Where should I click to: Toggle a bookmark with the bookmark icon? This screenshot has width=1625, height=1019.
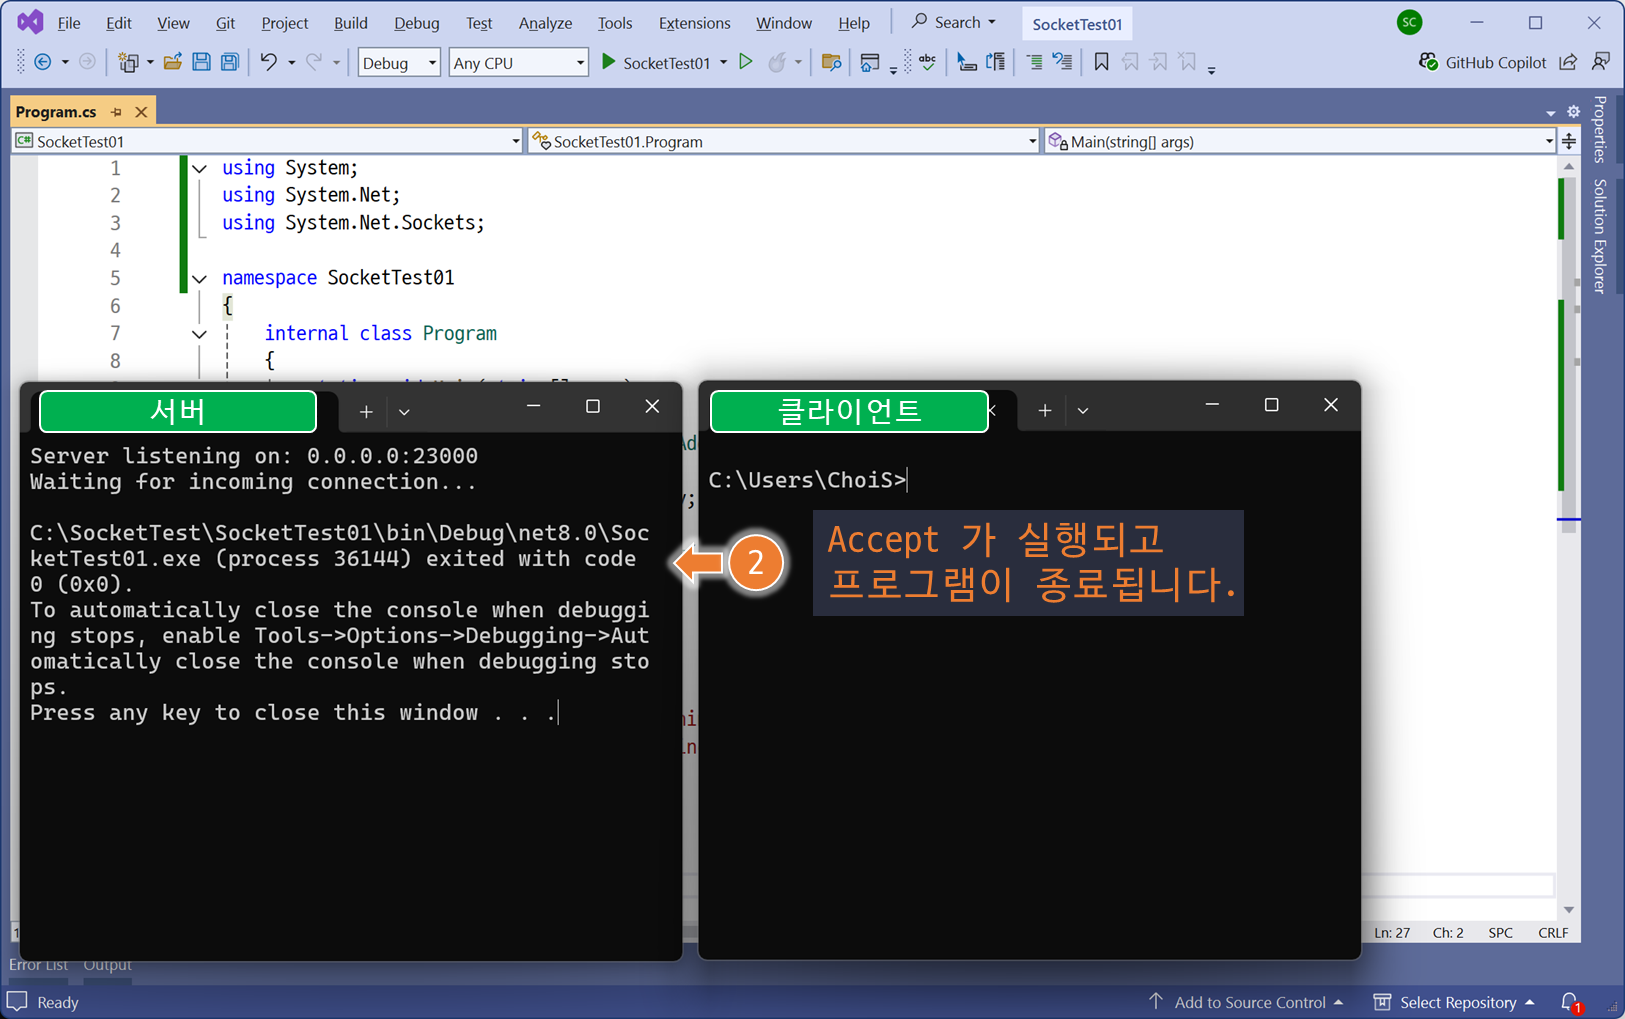pyautogui.click(x=1101, y=62)
